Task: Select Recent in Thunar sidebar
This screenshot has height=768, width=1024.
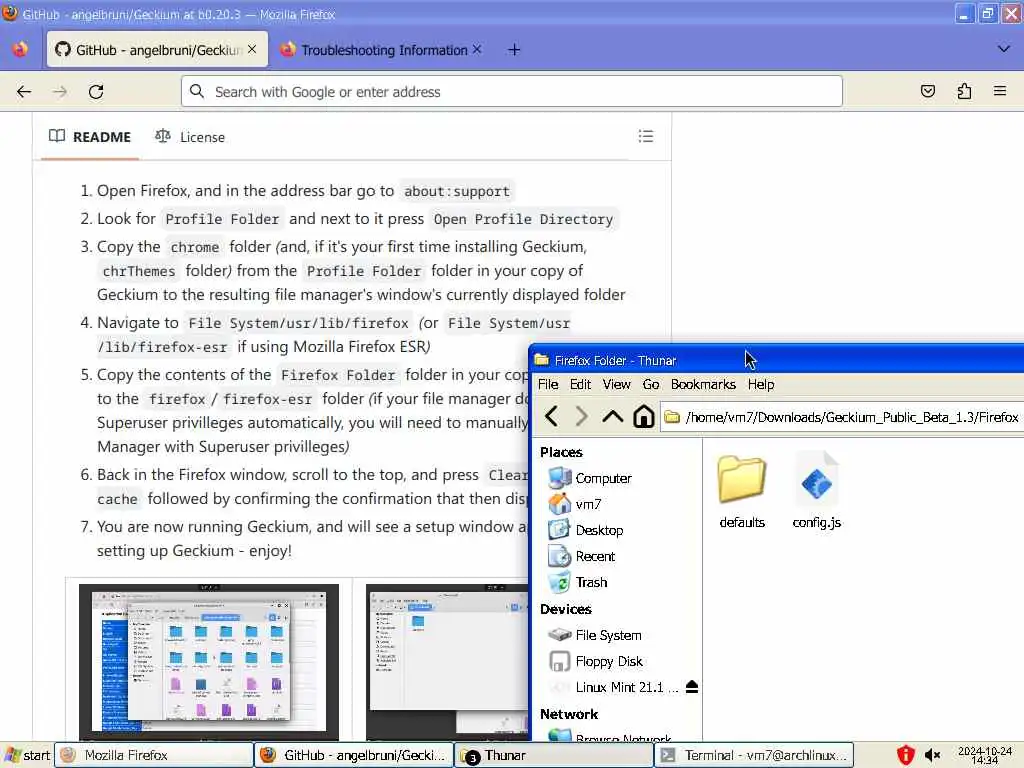Action: (x=581, y=556)
